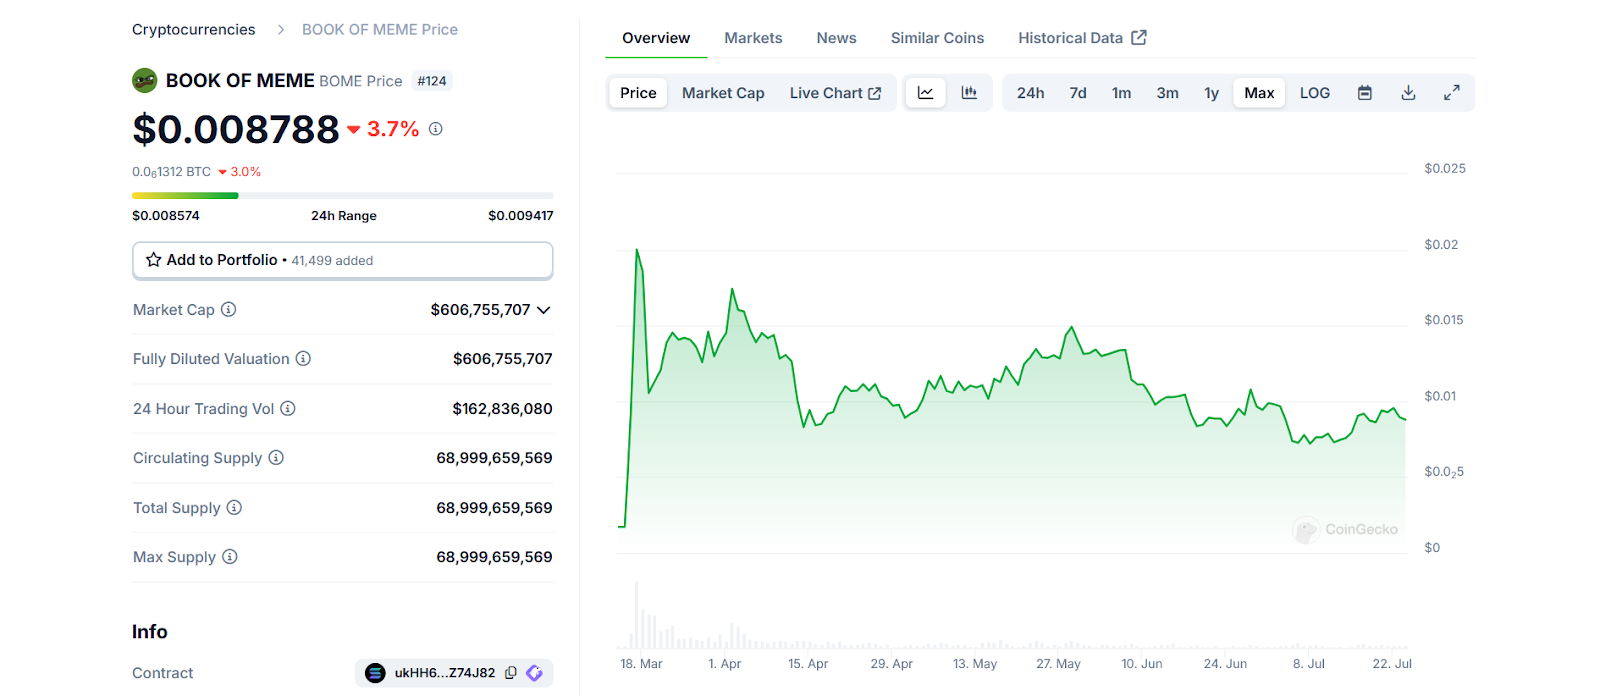The height and width of the screenshot is (696, 1600).
Task: Show 24 Hour Trading Vol info icon
Action: pos(288,408)
